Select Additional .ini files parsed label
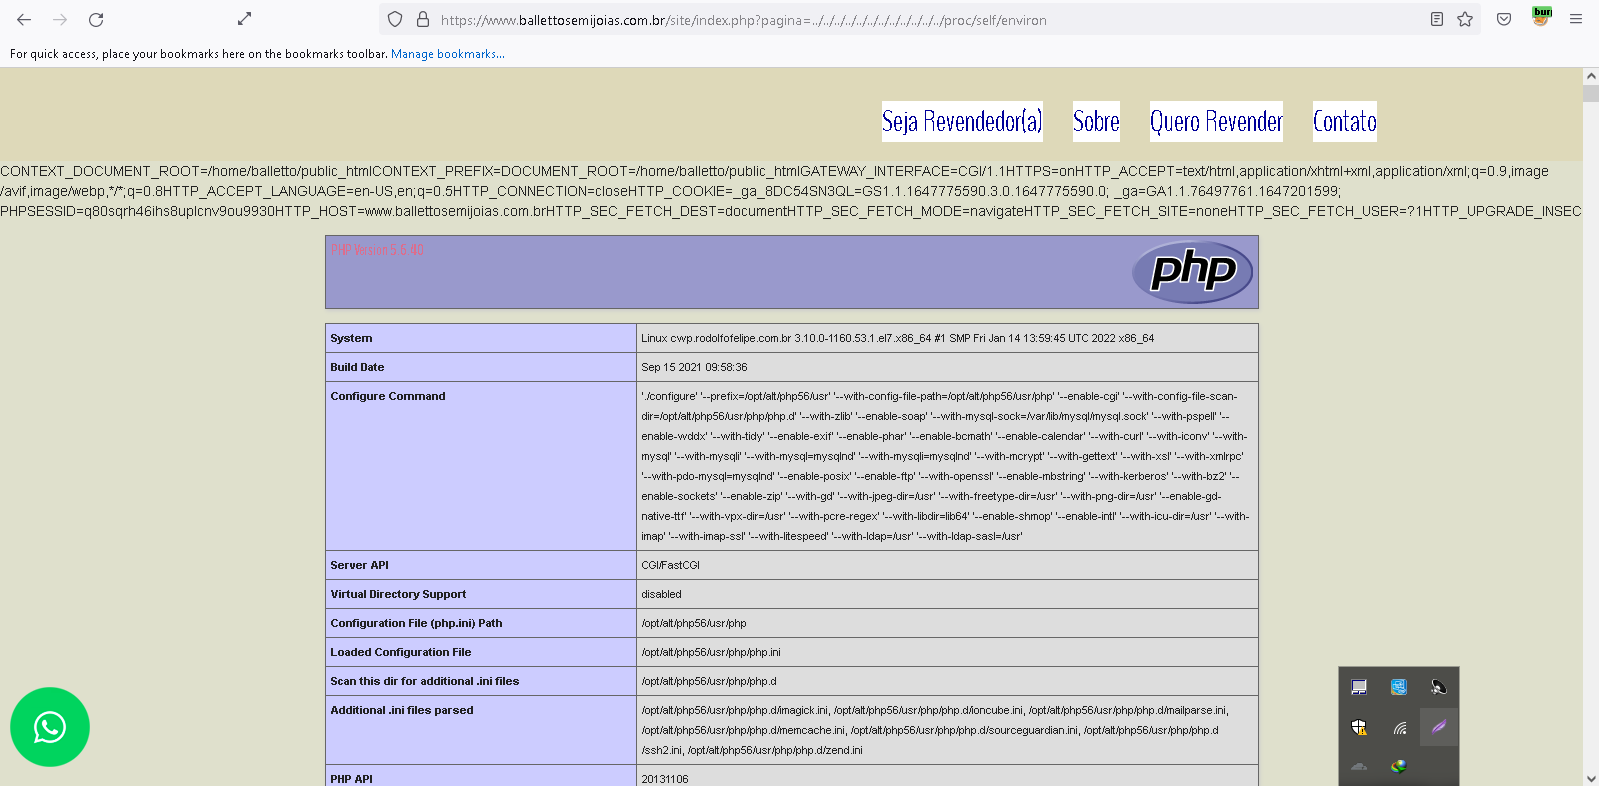 (x=401, y=710)
